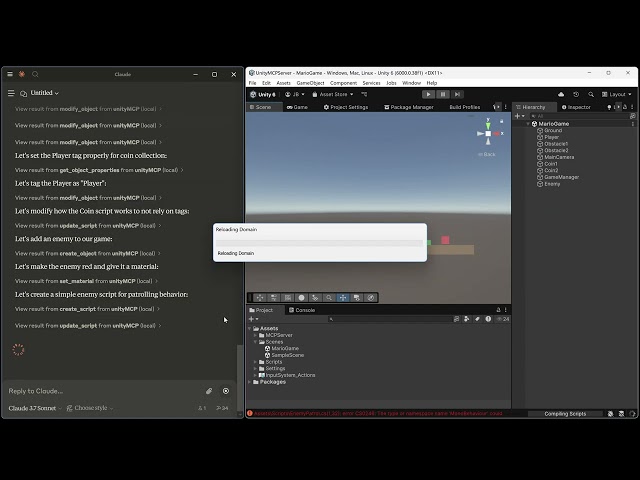The width and height of the screenshot is (640, 480).
Task: Open the JR account dropdown
Action: [x=295, y=94]
